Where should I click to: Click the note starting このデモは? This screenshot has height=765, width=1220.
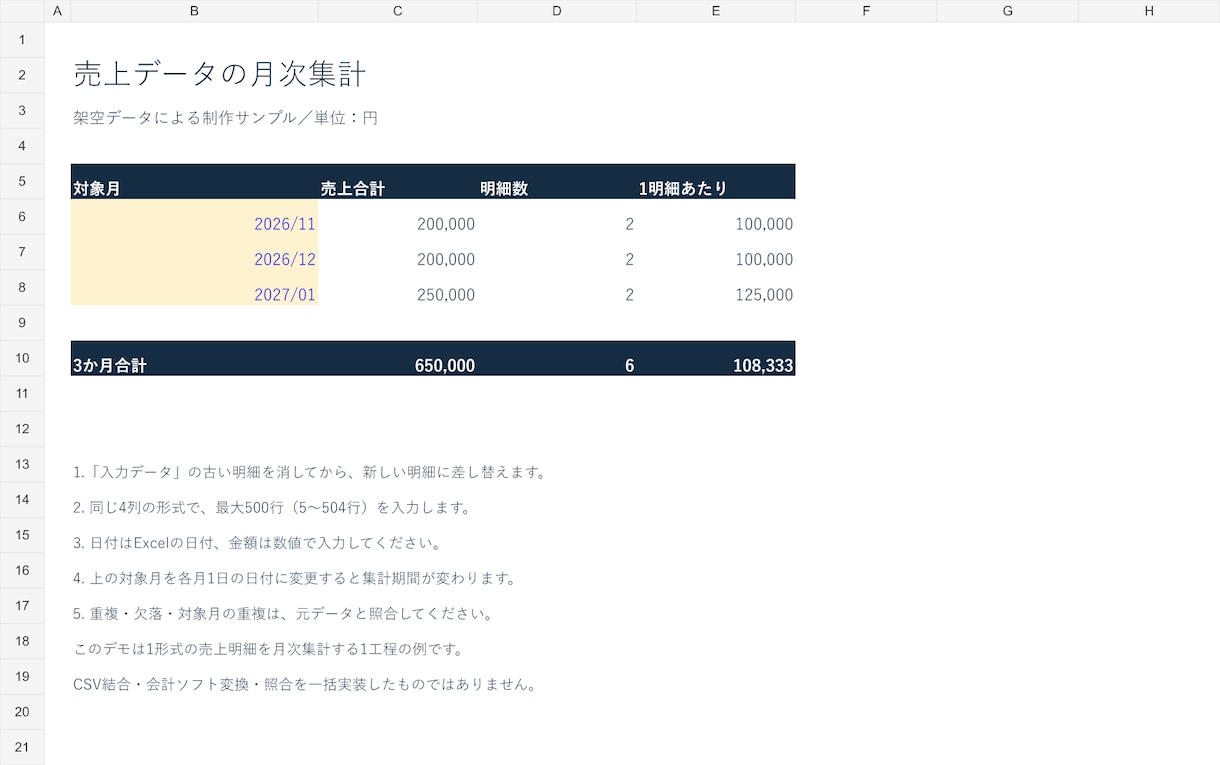pos(269,649)
